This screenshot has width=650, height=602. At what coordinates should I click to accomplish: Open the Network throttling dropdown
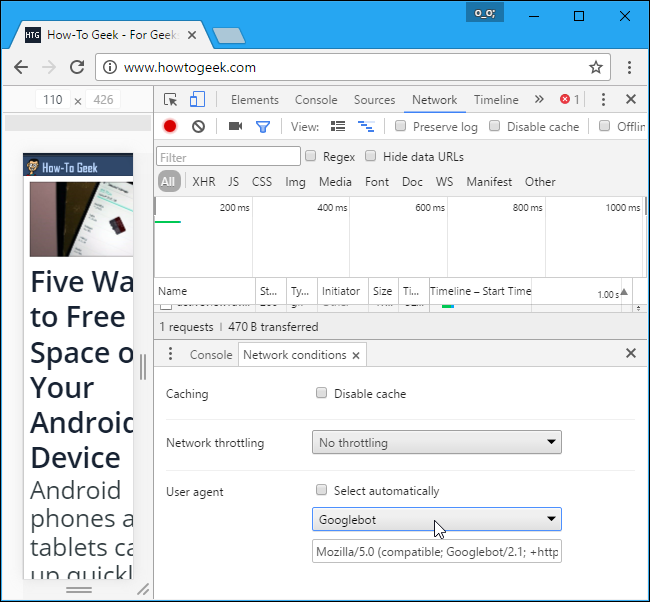click(436, 442)
